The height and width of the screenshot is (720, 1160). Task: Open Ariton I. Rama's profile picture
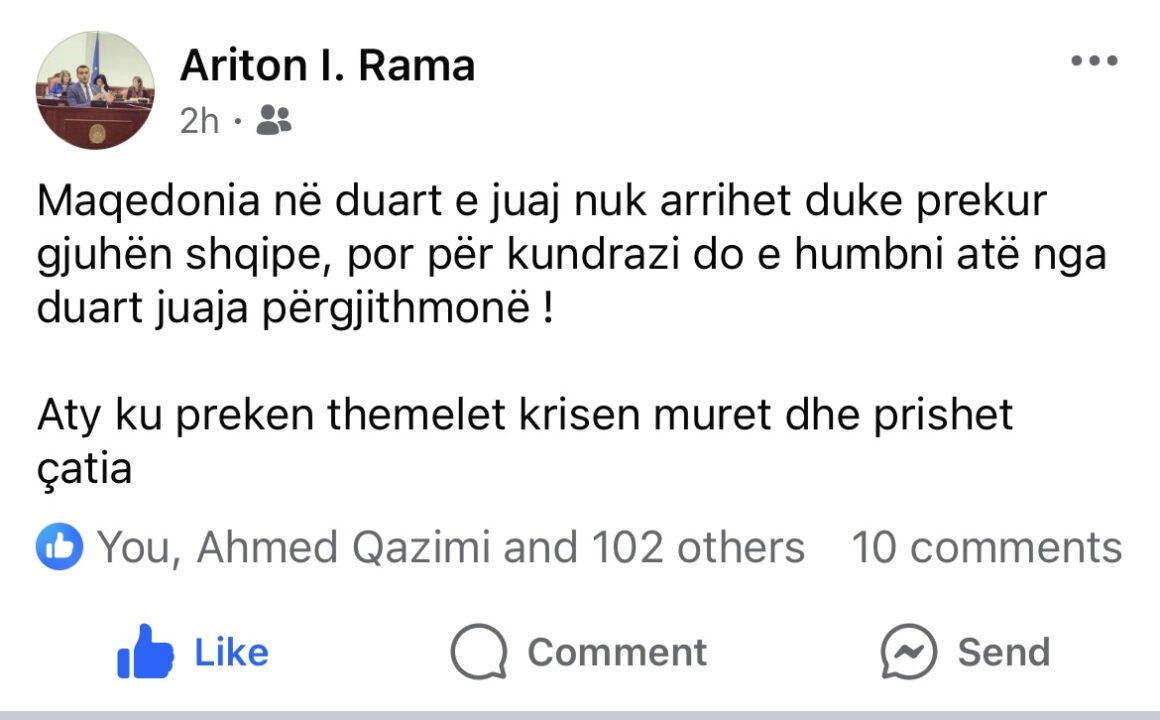[96, 90]
